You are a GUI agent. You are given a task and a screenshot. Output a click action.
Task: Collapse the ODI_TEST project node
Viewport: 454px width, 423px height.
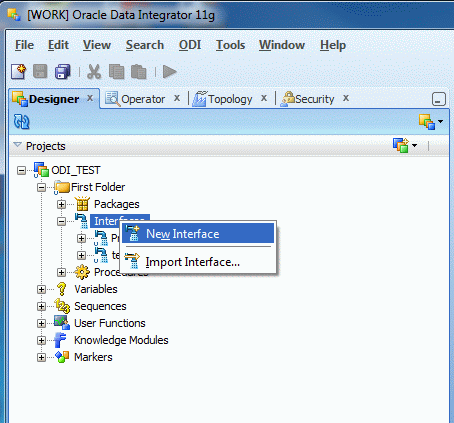pos(21,171)
